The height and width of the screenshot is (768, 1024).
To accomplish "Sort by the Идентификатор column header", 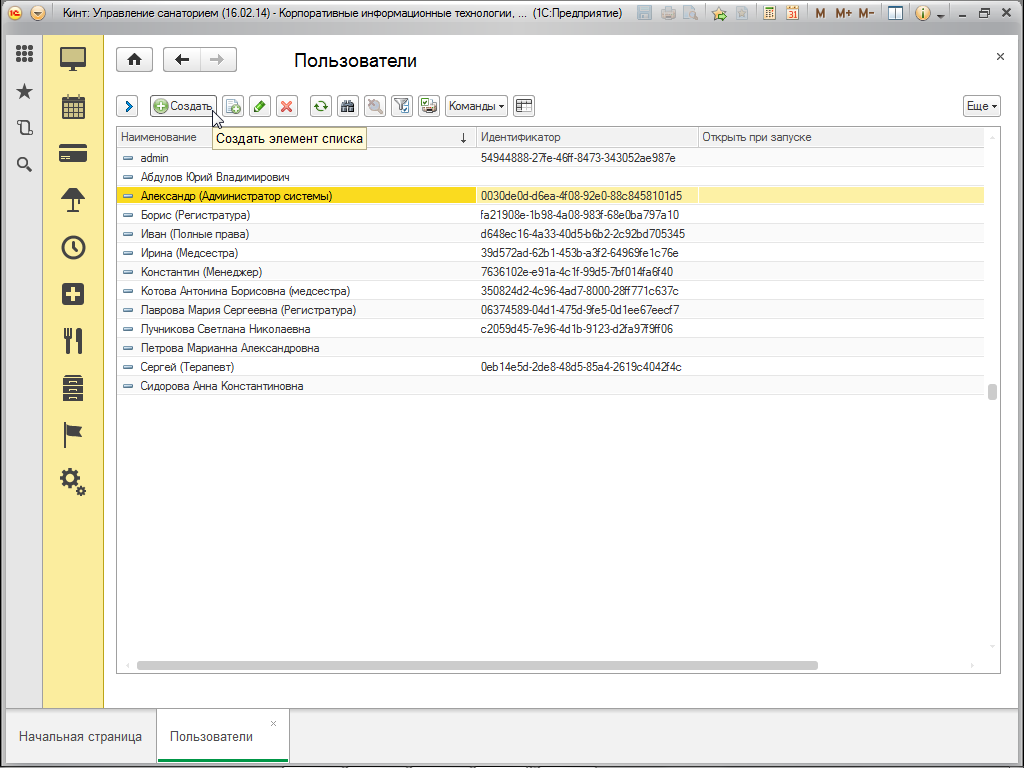I will [x=586, y=137].
